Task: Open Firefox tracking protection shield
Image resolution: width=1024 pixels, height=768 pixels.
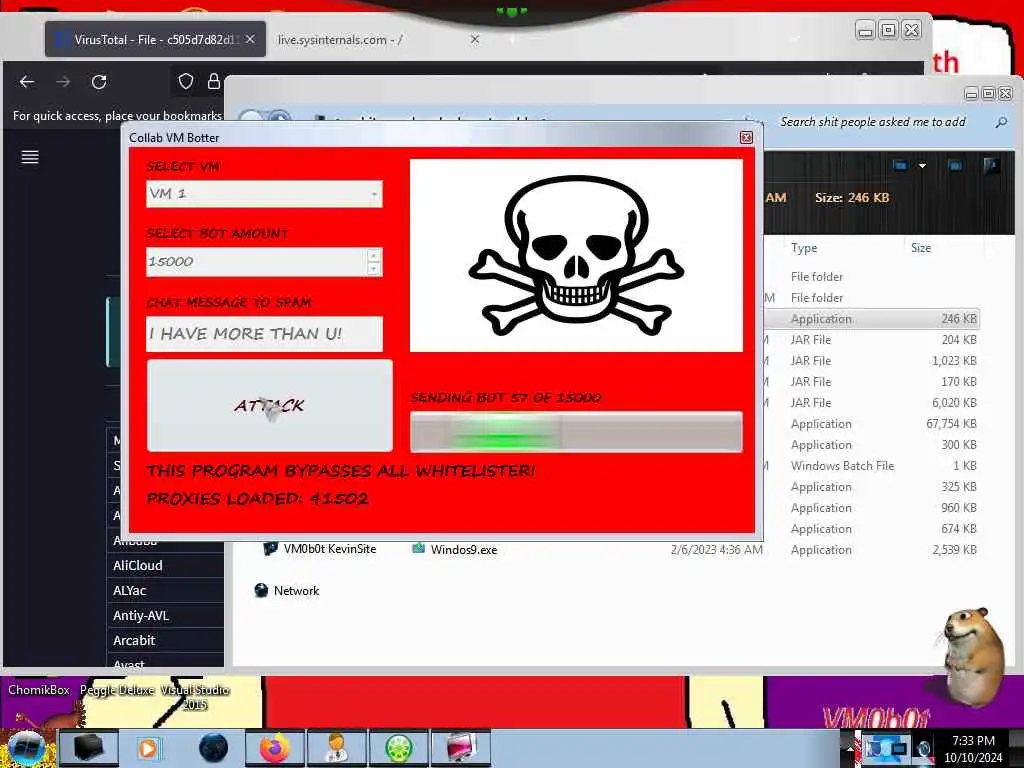Action: 185,81
